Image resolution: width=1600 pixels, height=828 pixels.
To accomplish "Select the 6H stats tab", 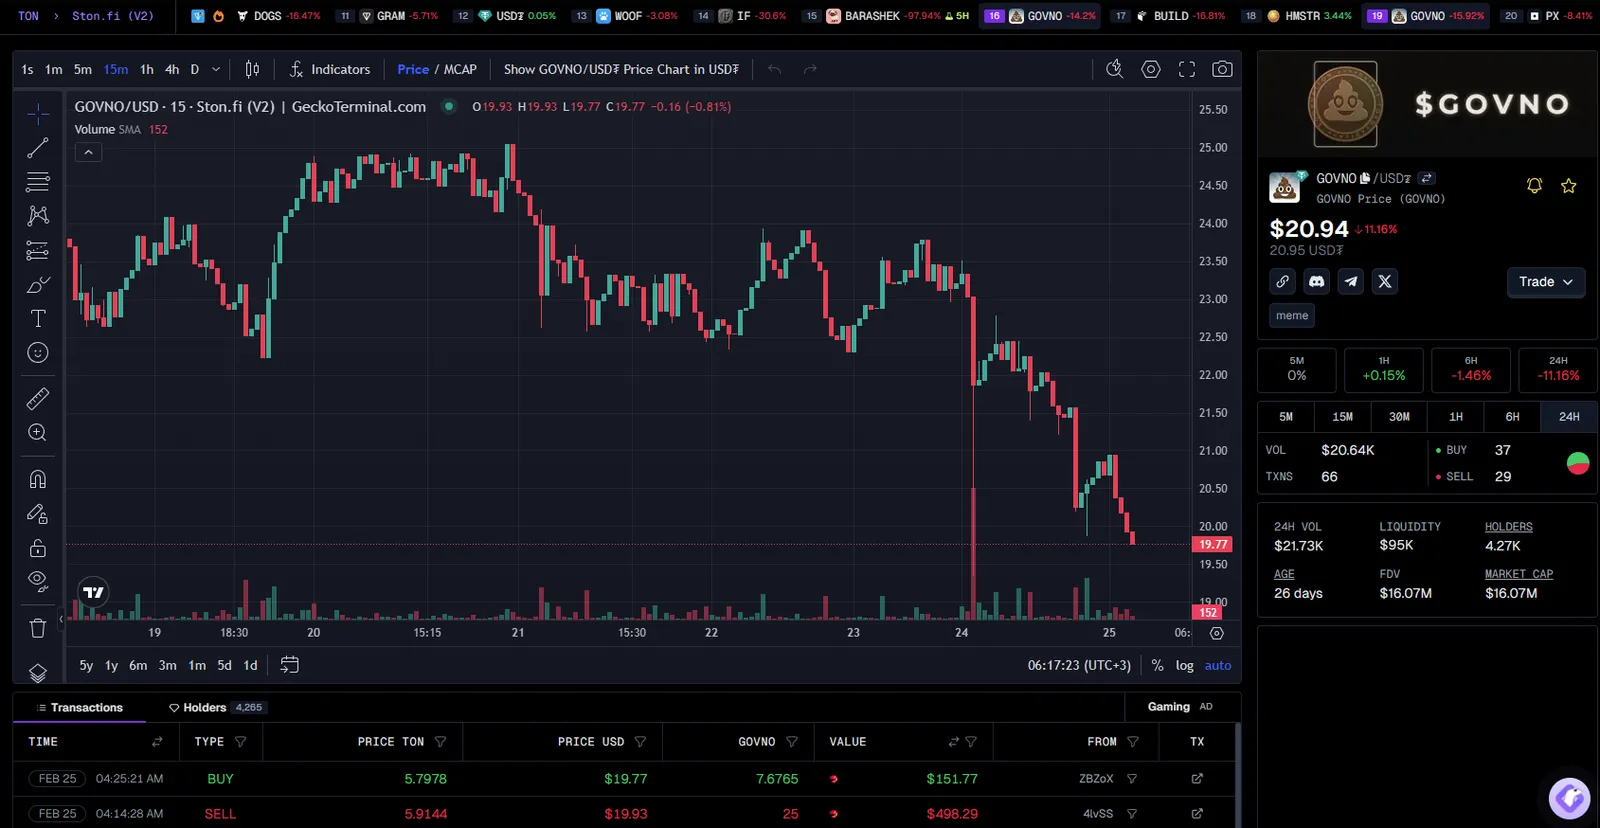I will 1512,417.
